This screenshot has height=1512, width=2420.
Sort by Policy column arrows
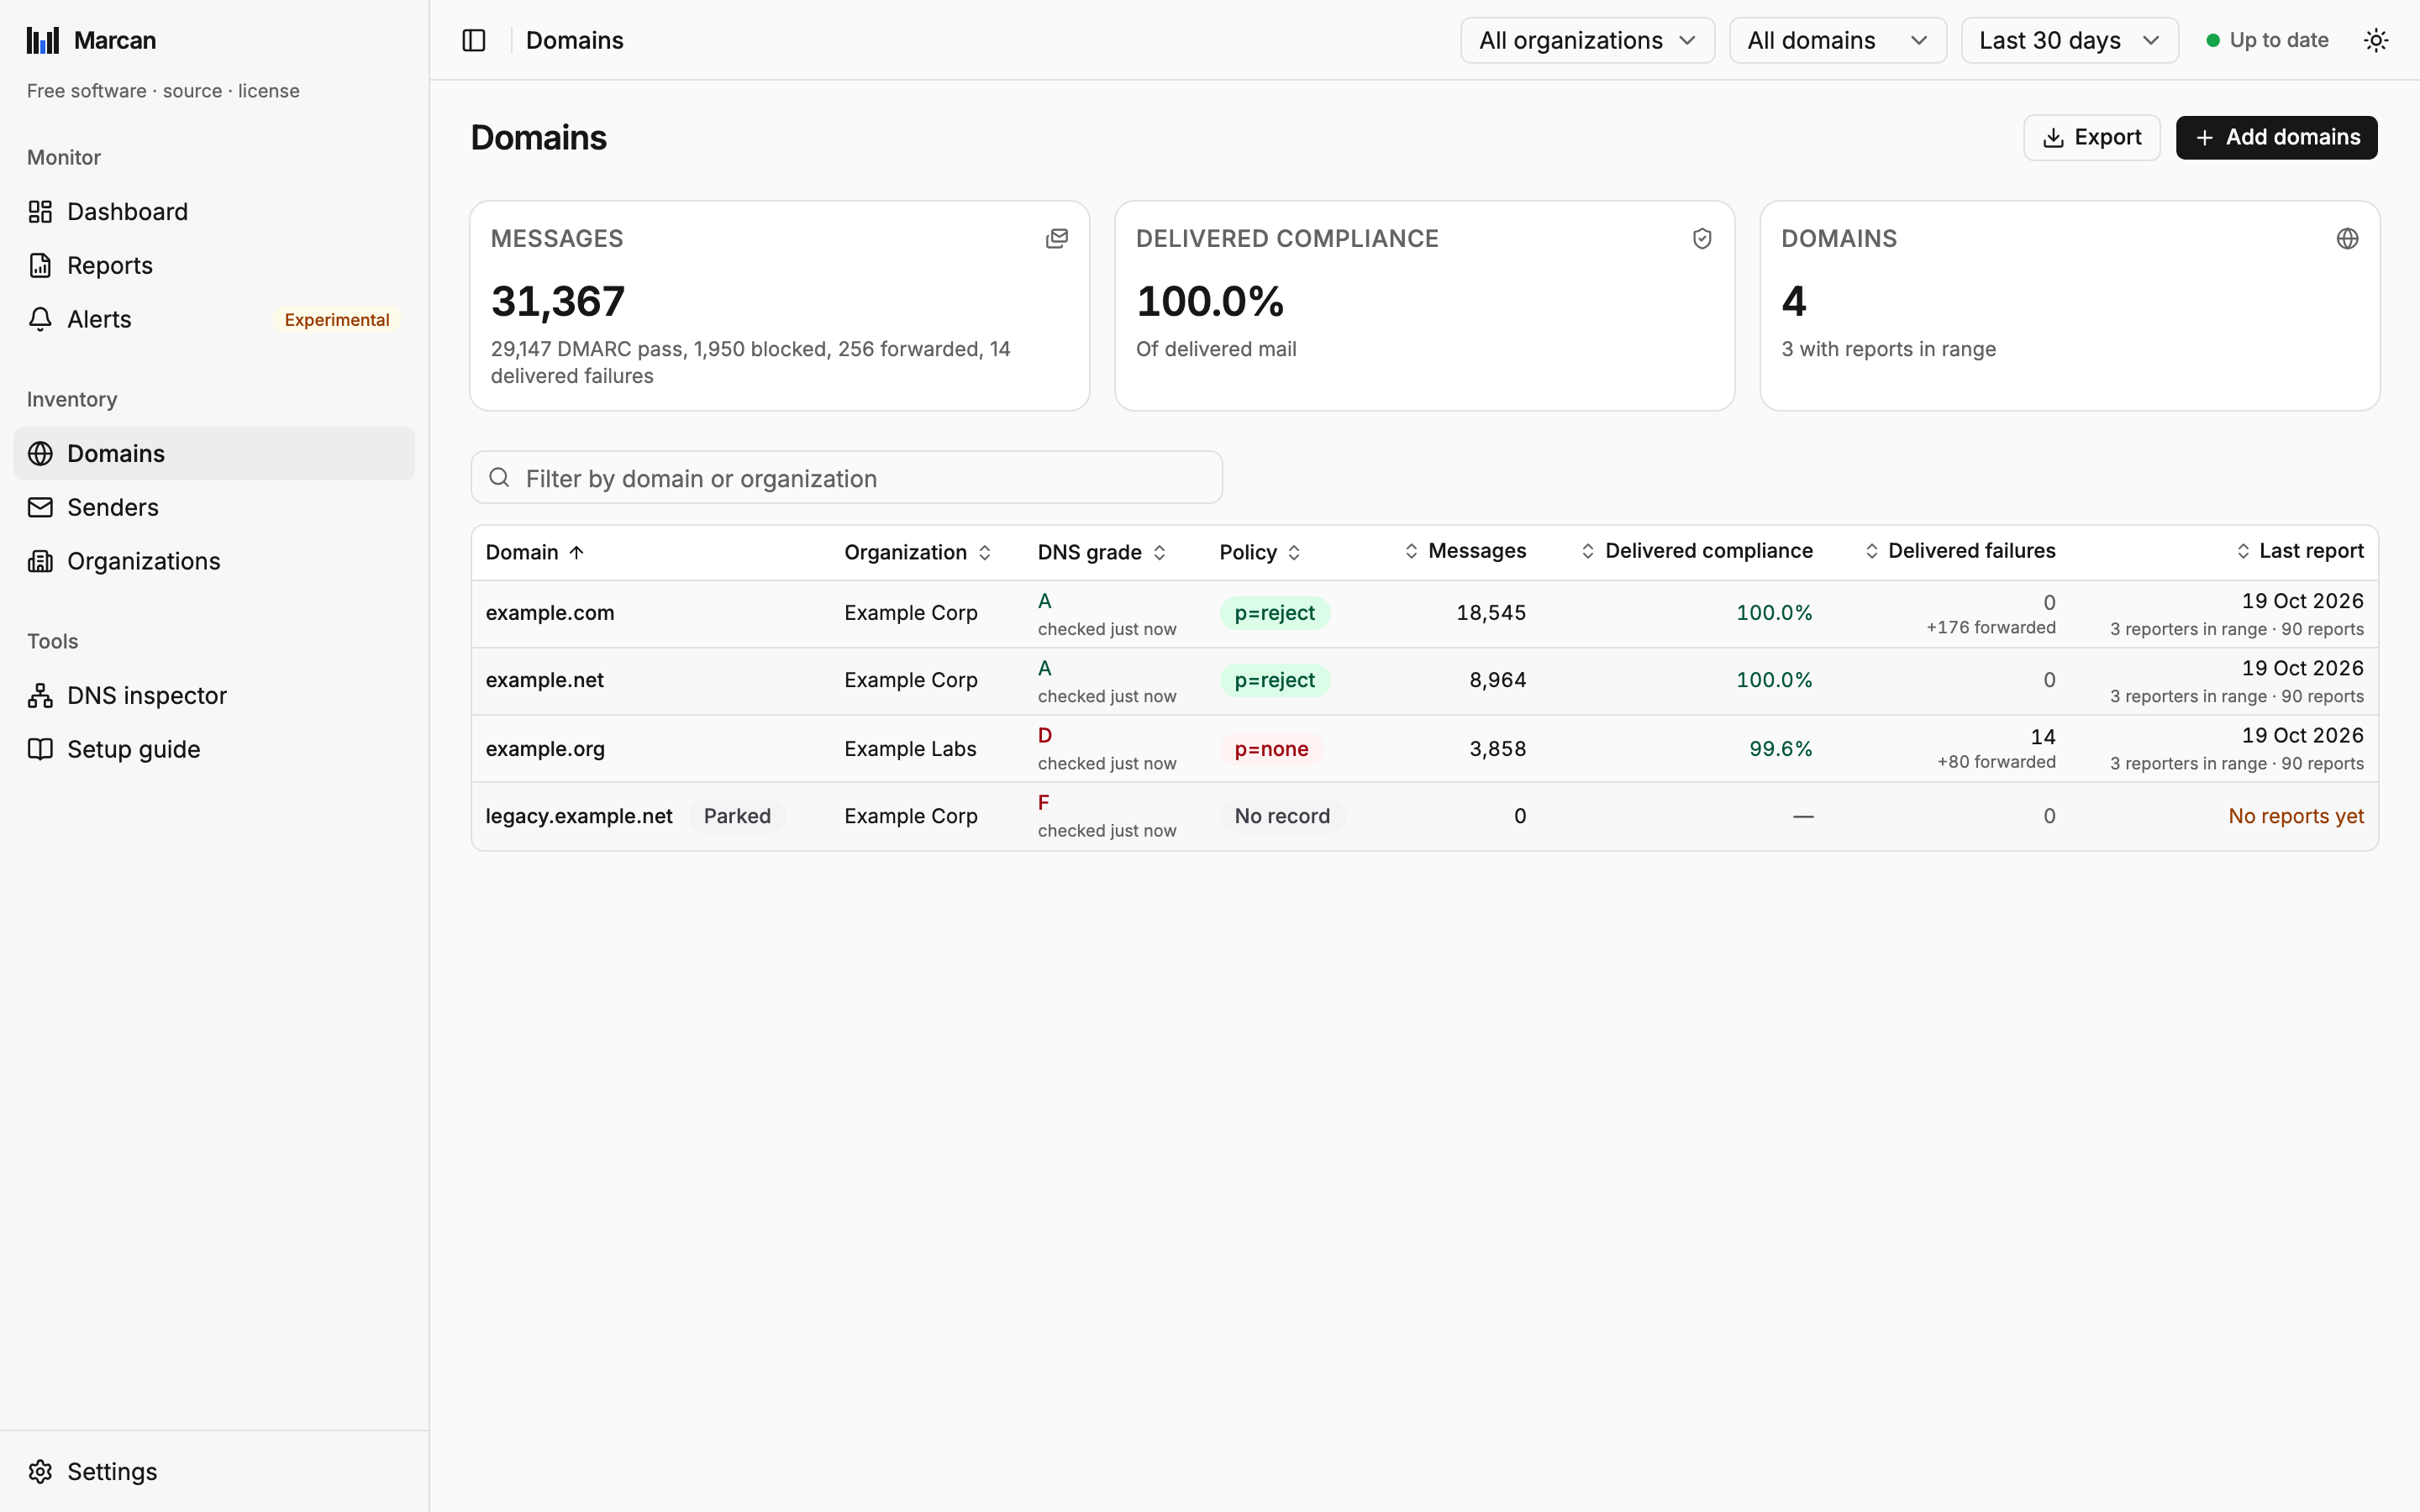[1294, 552]
